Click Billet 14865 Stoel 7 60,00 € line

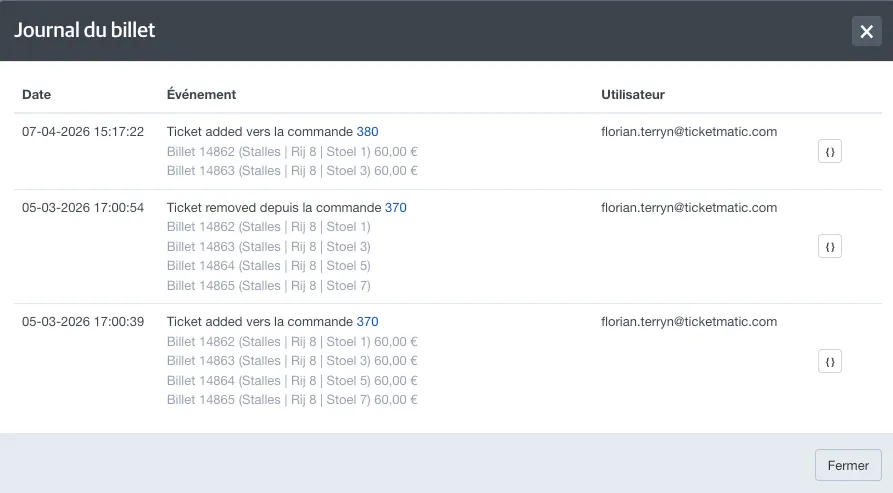click(292, 400)
